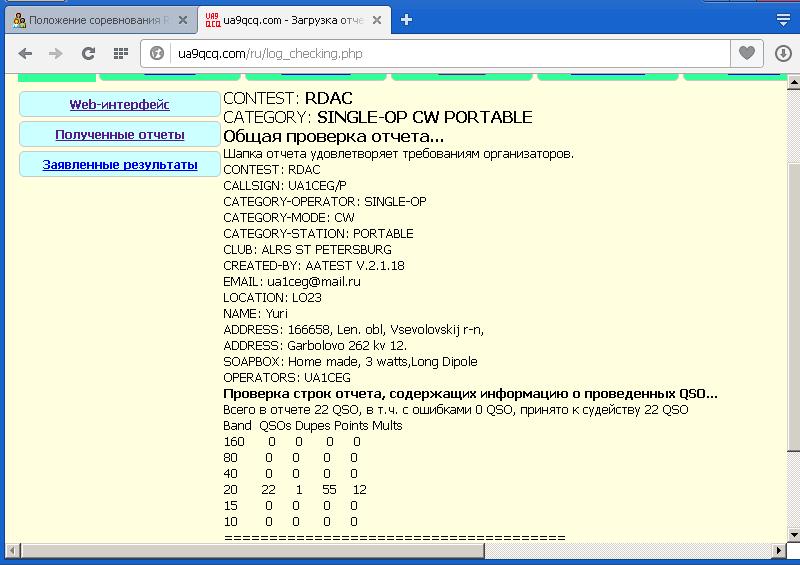Click the 20 band table row

(x=295, y=490)
